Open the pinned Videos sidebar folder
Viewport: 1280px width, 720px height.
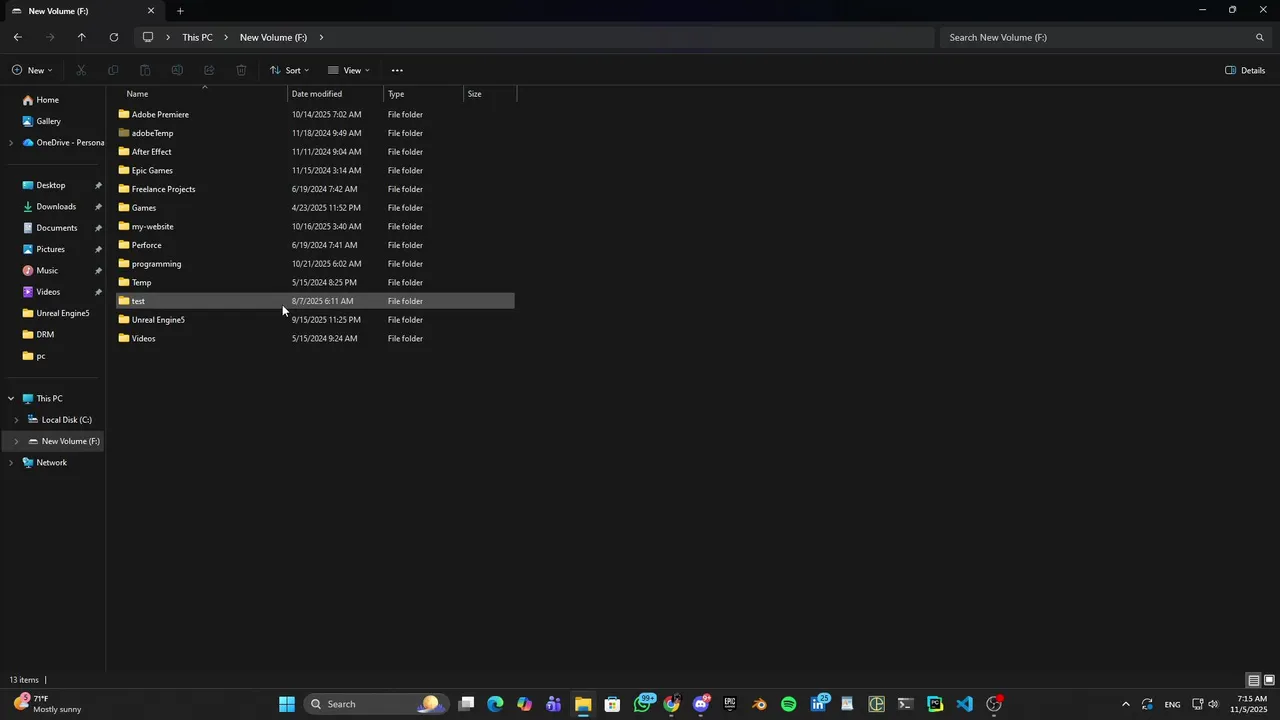48,292
